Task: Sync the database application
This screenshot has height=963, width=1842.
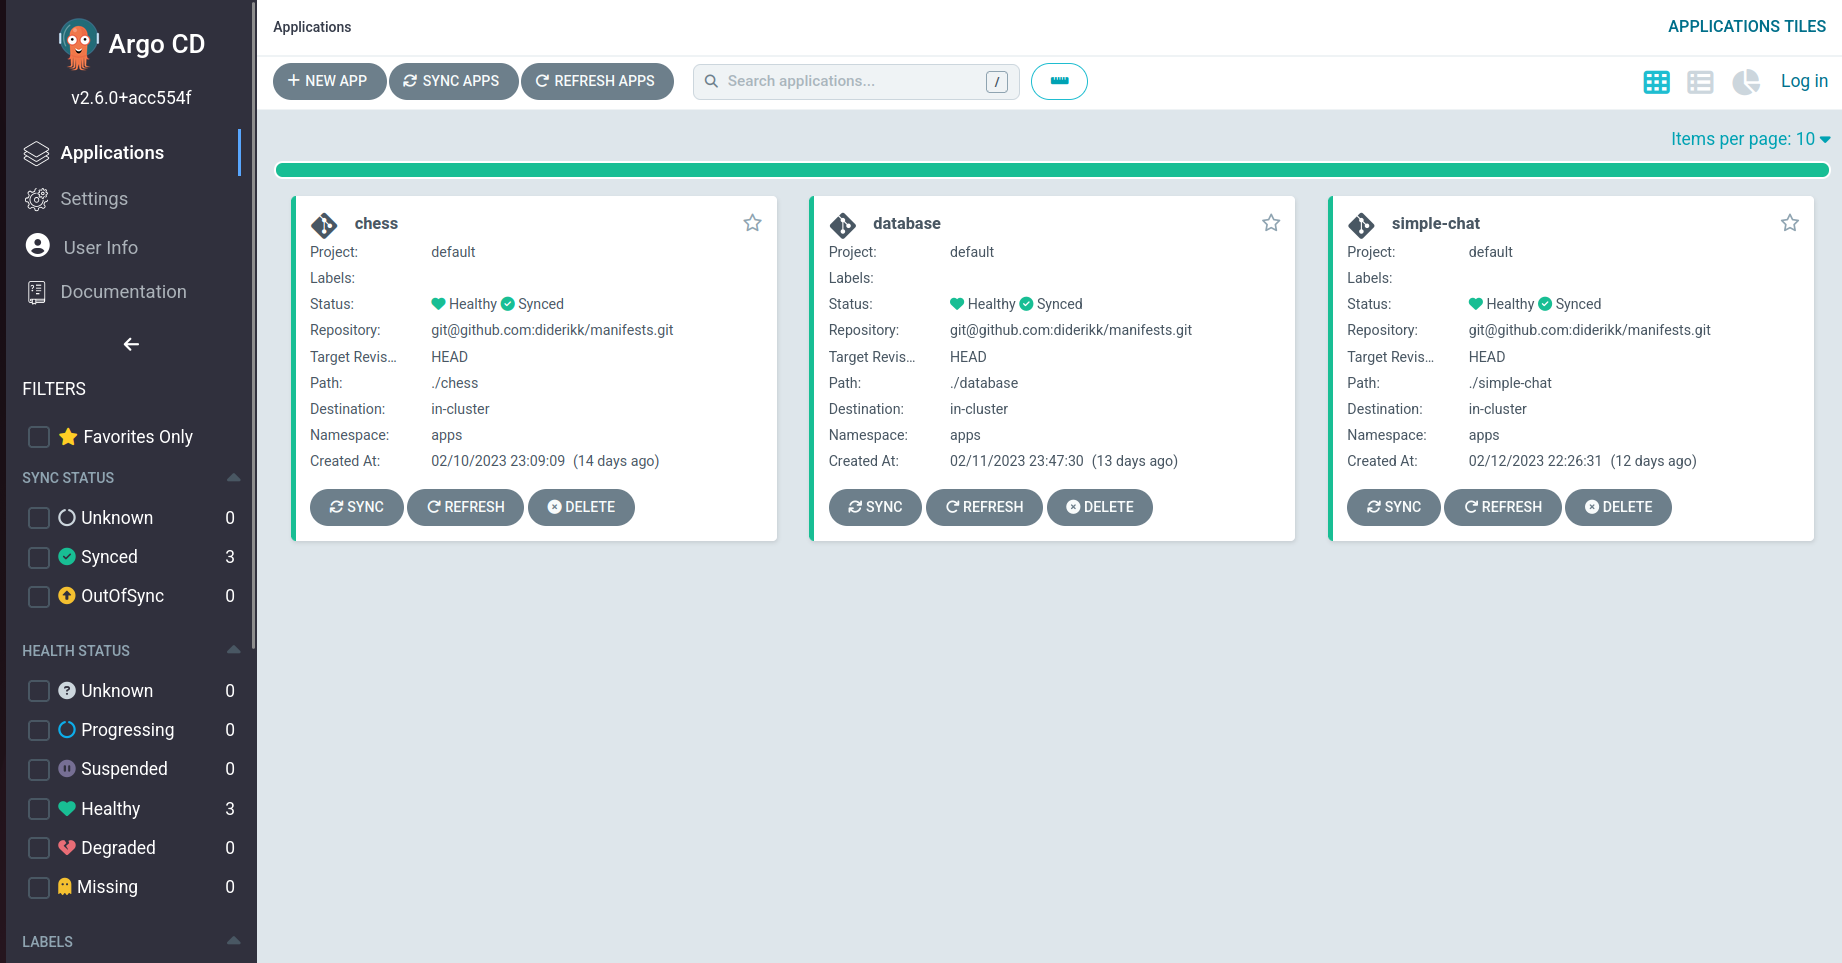Action: tap(875, 507)
